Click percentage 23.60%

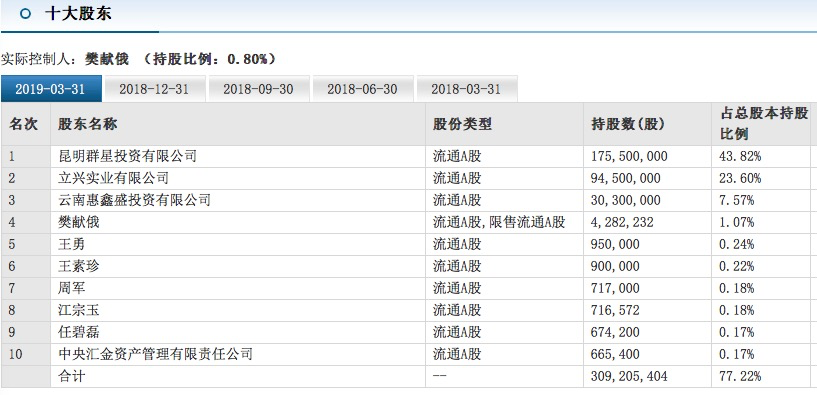click(740, 178)
